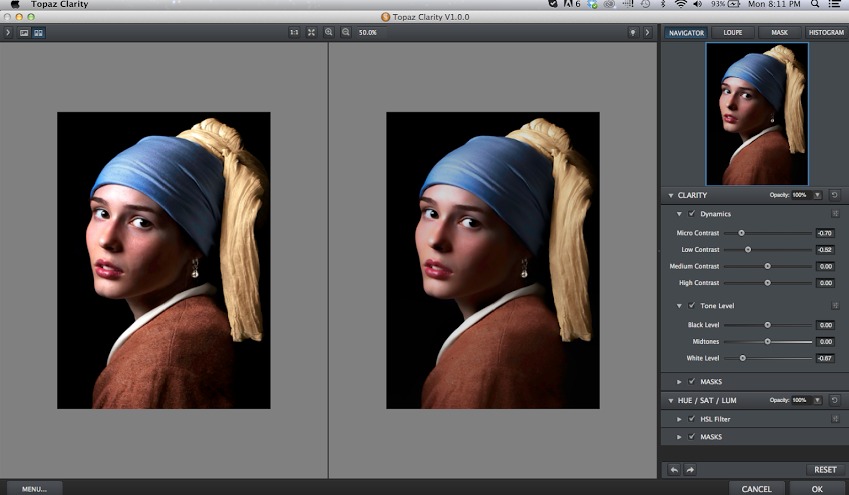
Task: Click the Tone Level row options icon
Action: click(x=835, y=306)
